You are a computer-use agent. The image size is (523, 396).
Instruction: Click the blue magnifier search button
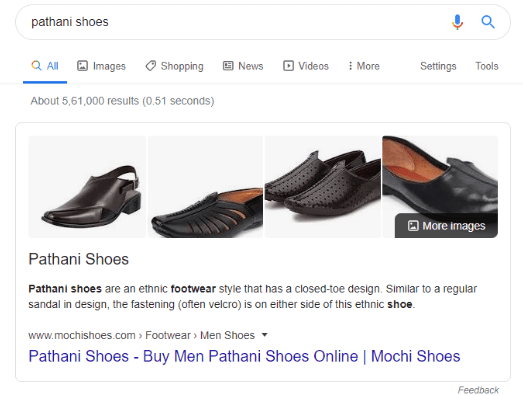[488, 22]
